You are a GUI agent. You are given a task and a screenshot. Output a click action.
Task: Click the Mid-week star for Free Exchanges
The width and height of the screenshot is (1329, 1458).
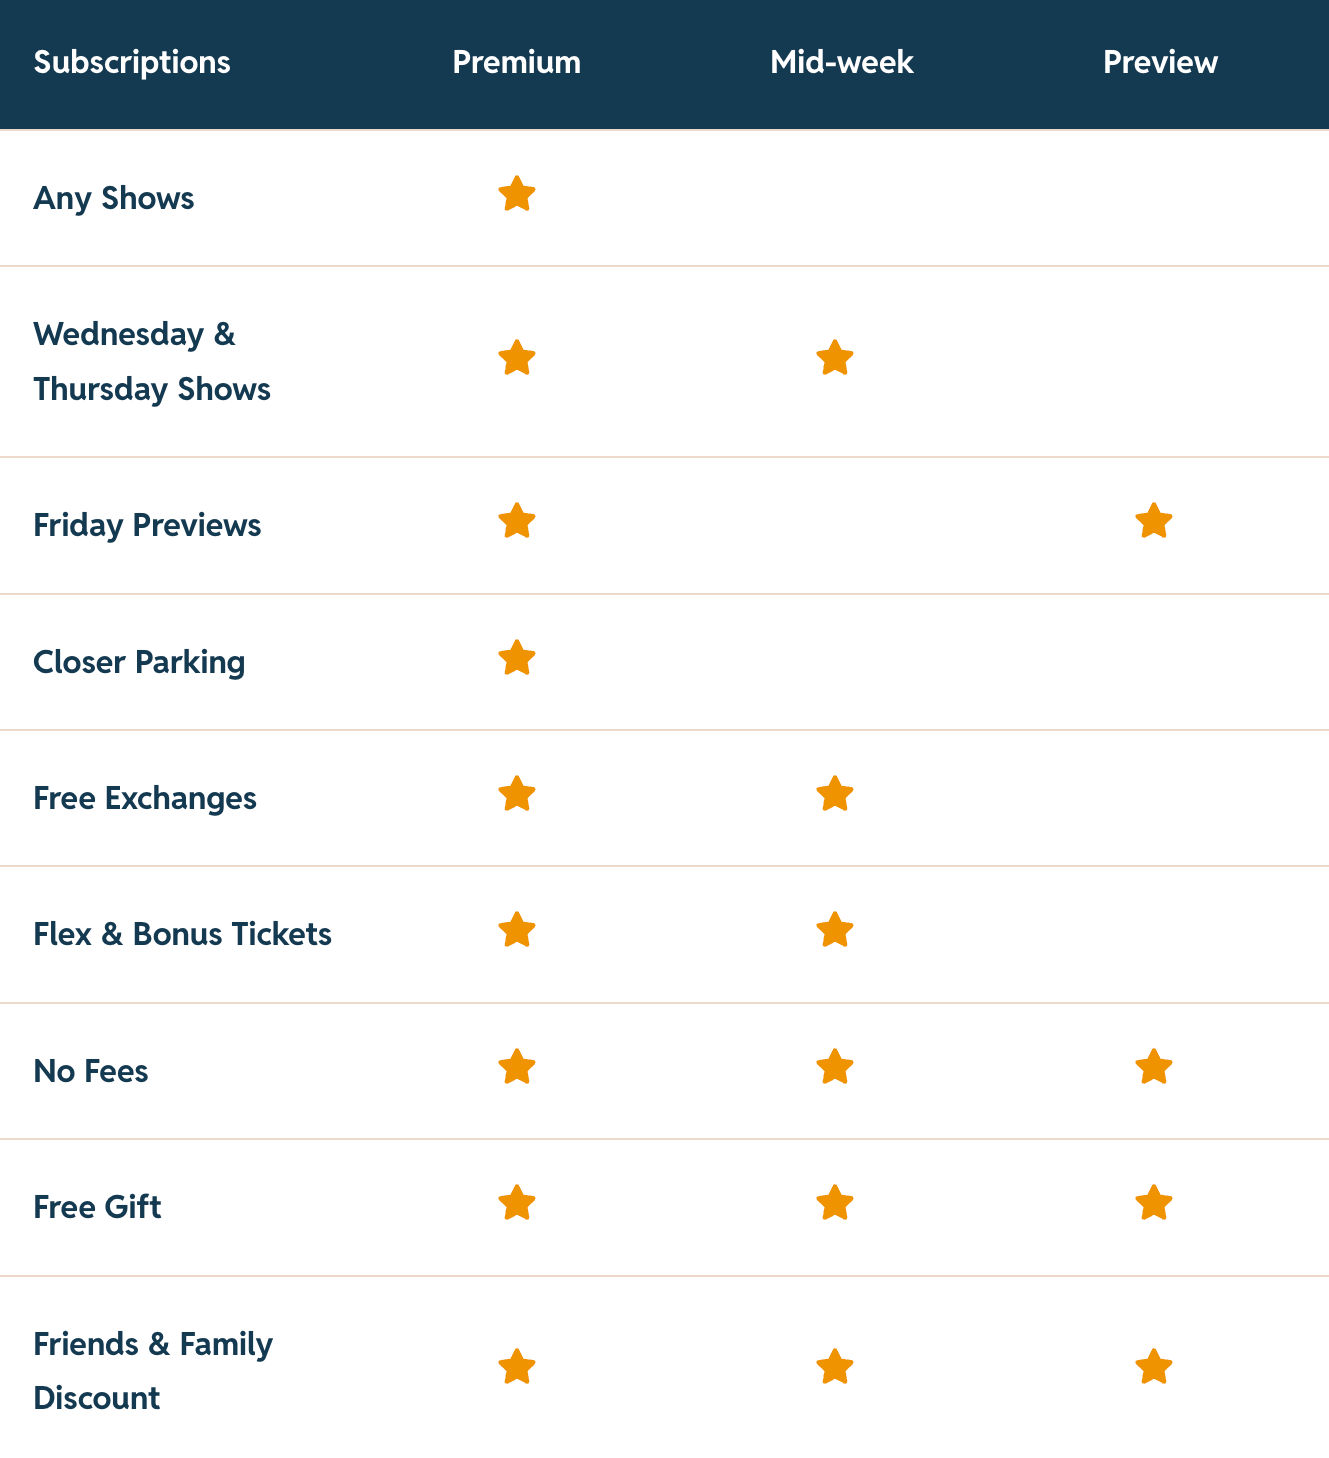[835, 794]
